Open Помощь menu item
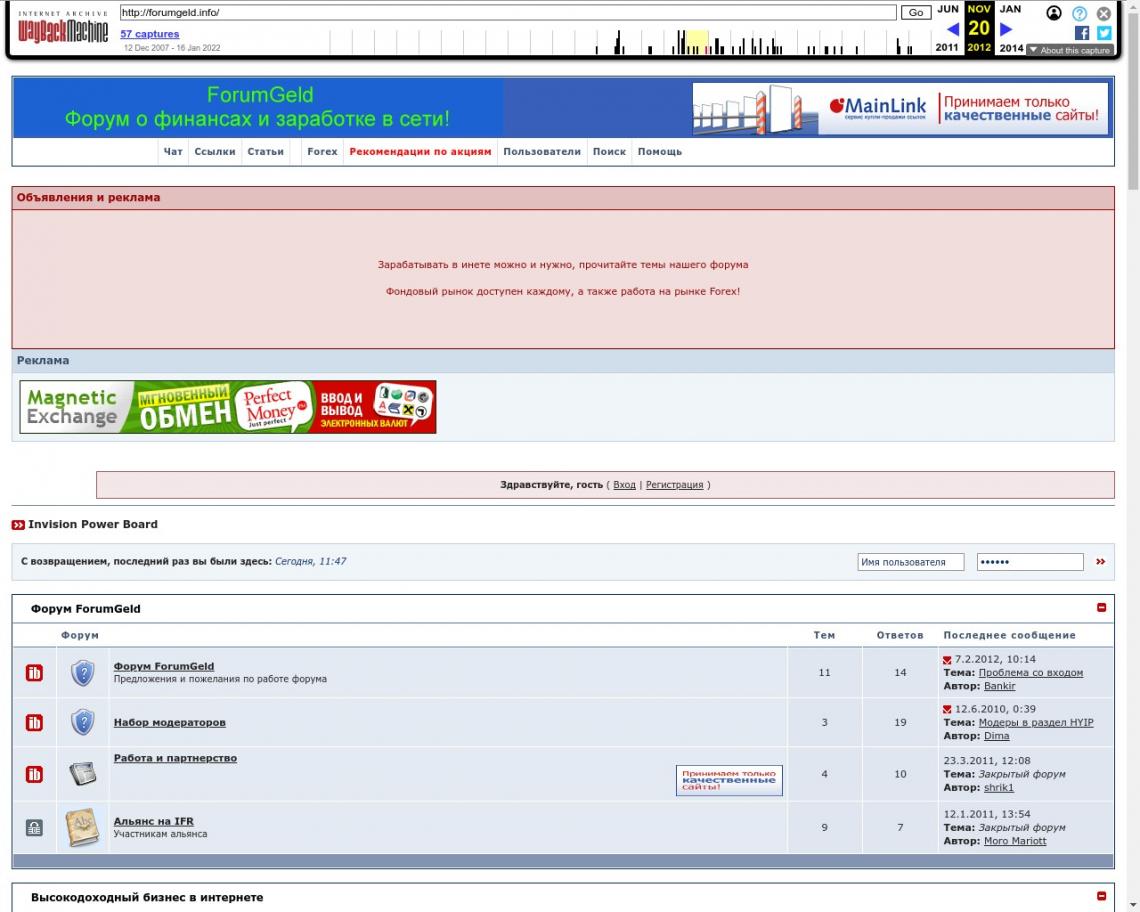 [x=659, y=152]
